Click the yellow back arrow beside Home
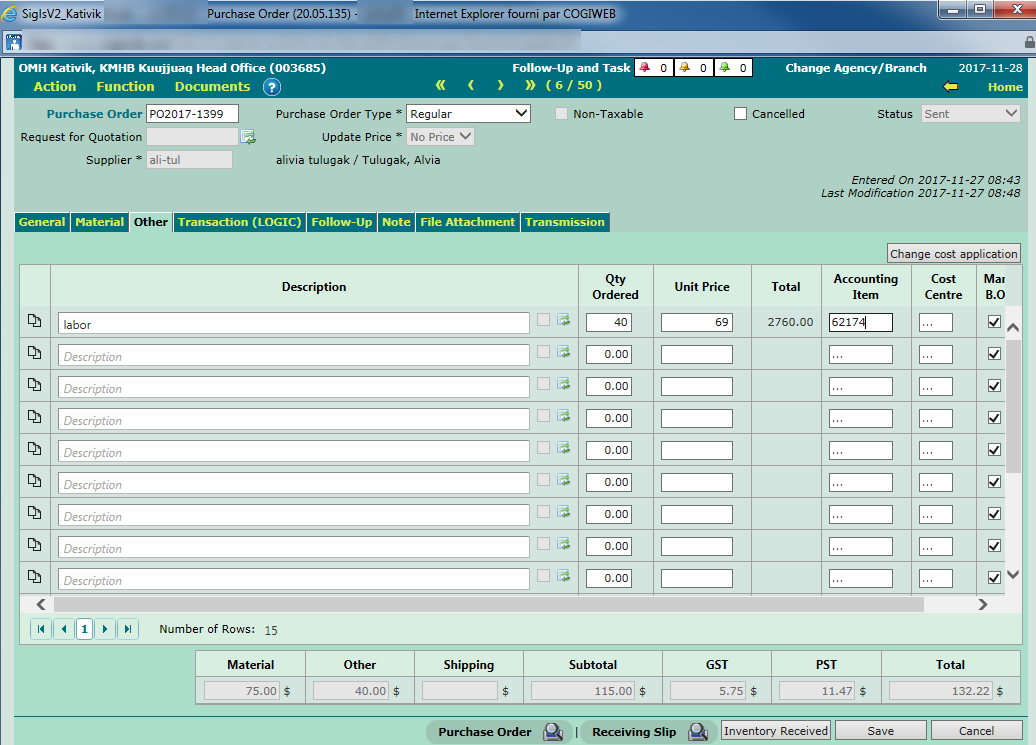The height and width of the screenshot is (745, 1036). point(950,87)
